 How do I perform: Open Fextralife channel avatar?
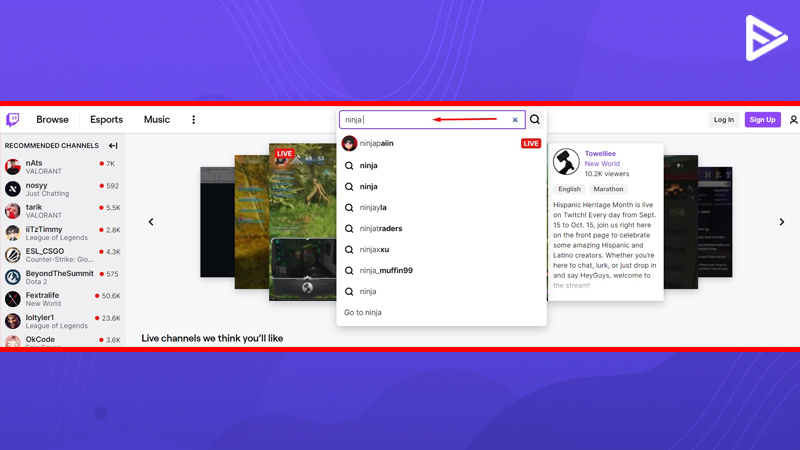13,298
